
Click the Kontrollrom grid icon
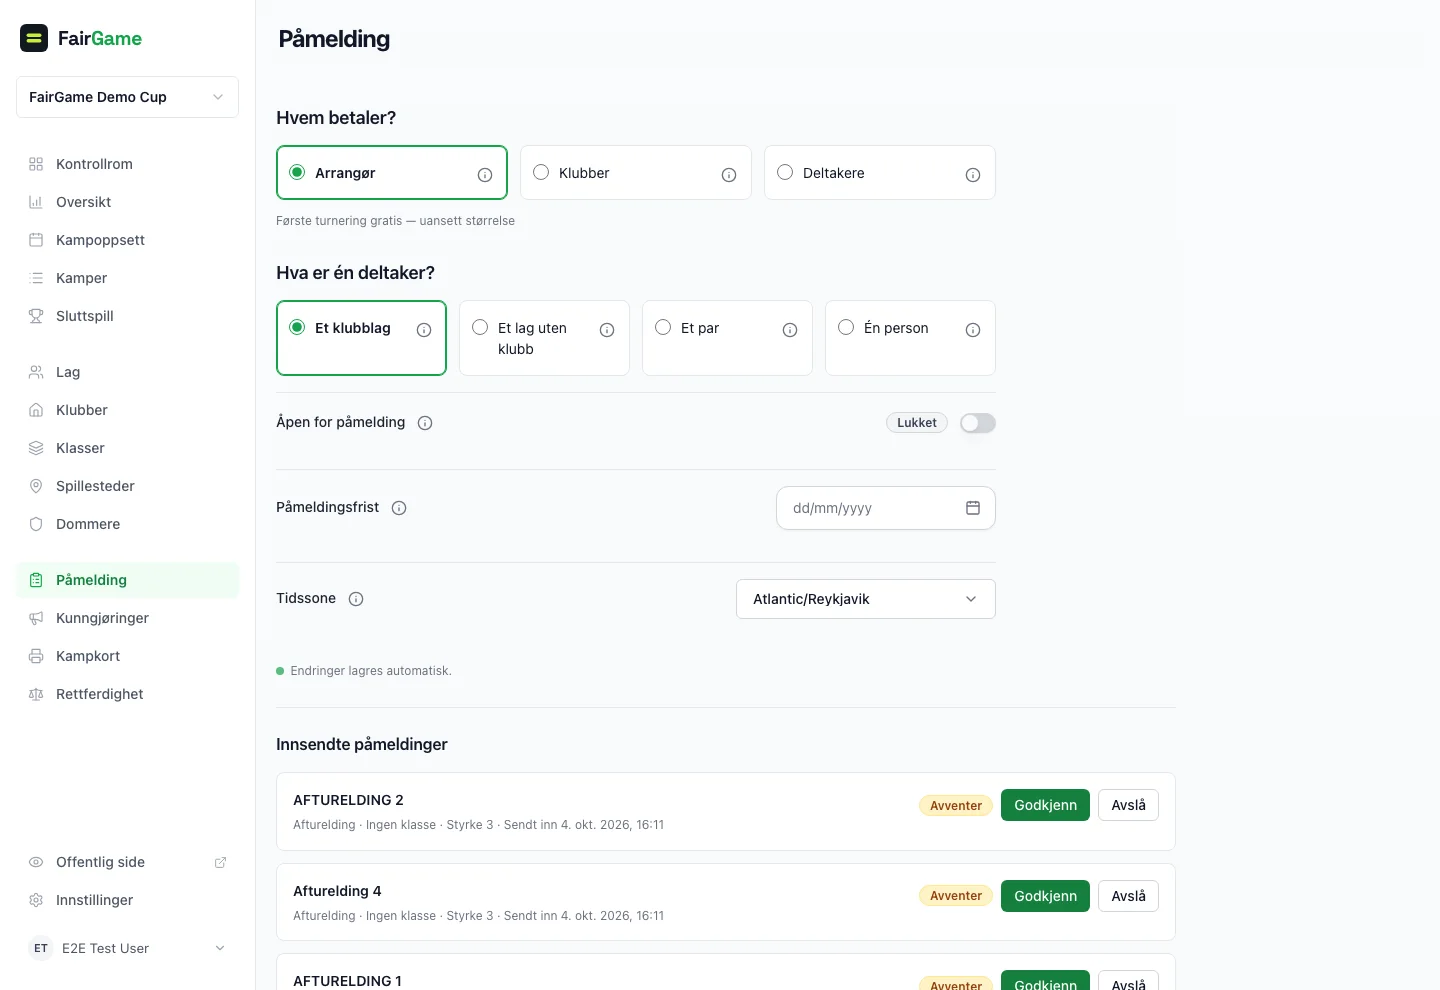coord(36,164)
